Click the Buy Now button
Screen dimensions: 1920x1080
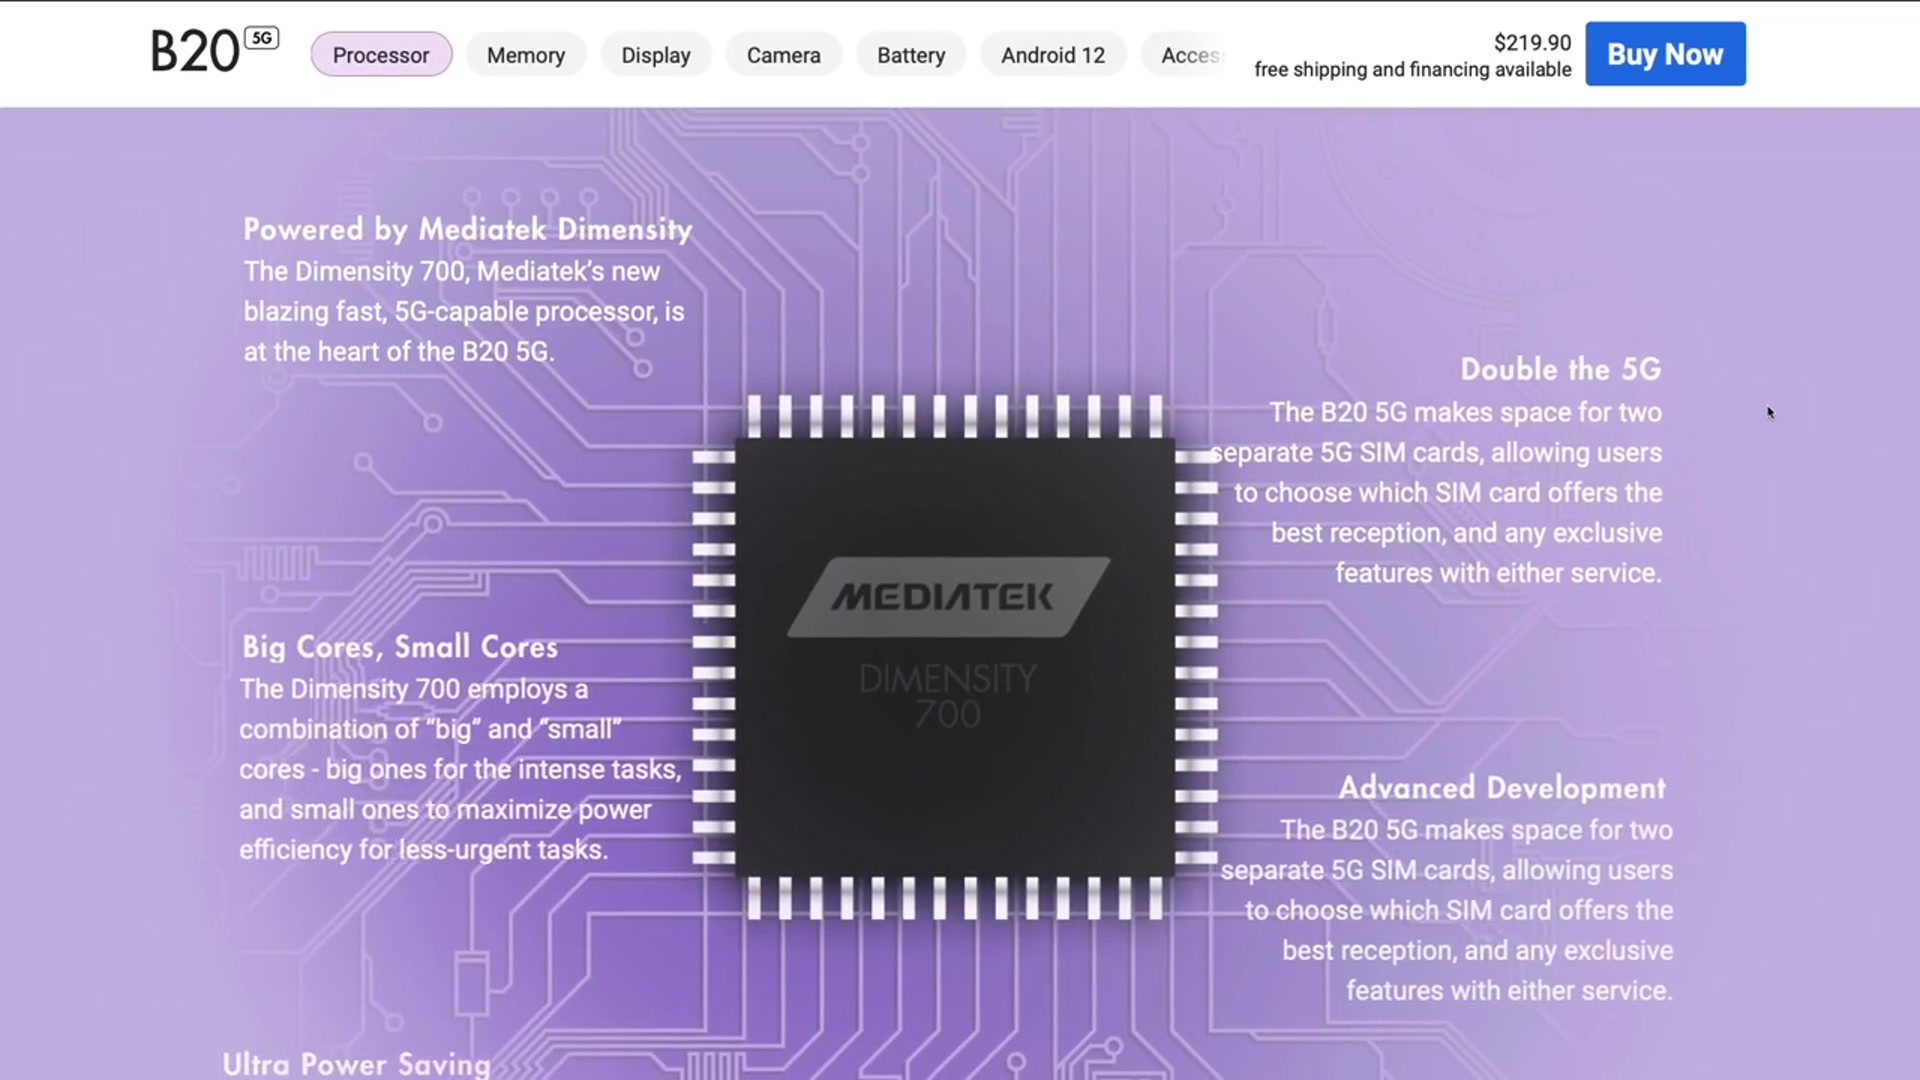(1665, 54)
